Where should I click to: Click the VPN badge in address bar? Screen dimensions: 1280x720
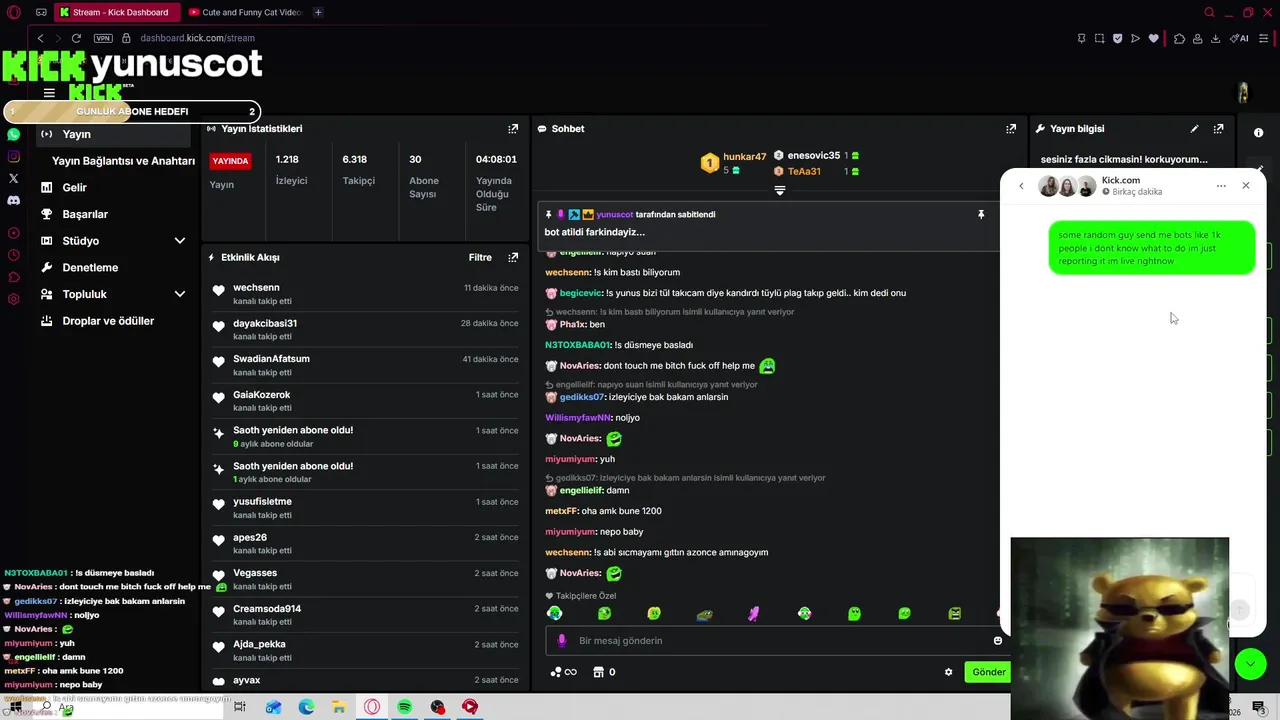pyautogui.click(x=103, y=38)
